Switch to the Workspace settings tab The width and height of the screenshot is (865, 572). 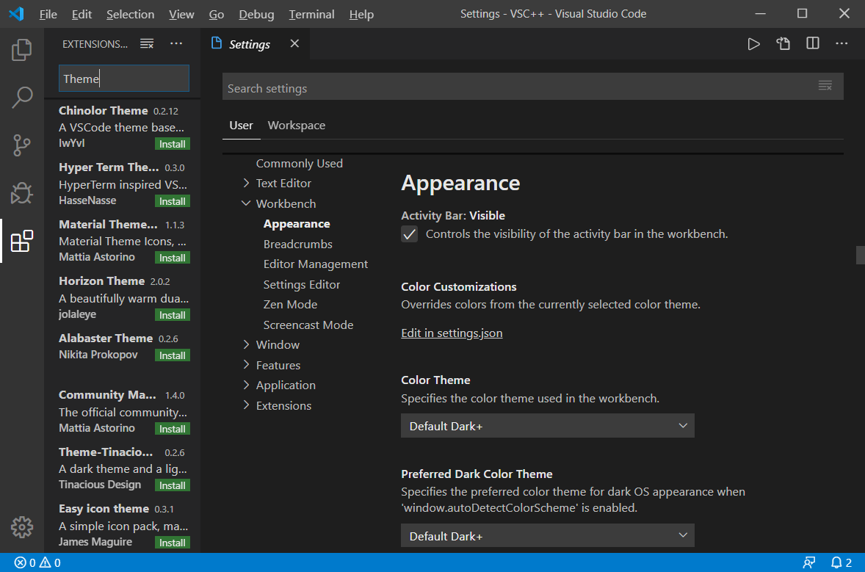(296, 125)
